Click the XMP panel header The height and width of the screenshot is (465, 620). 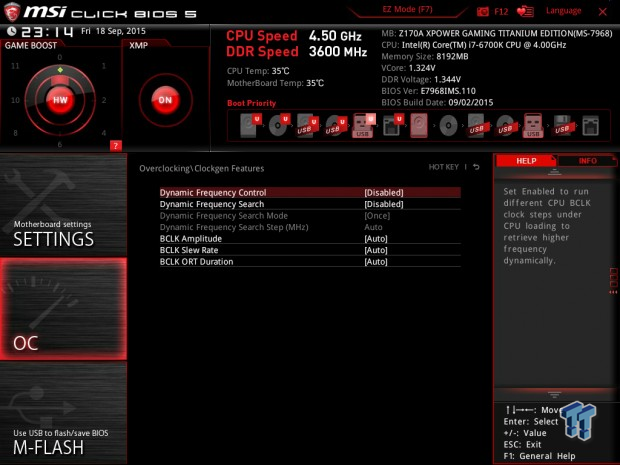coord(138,45)
